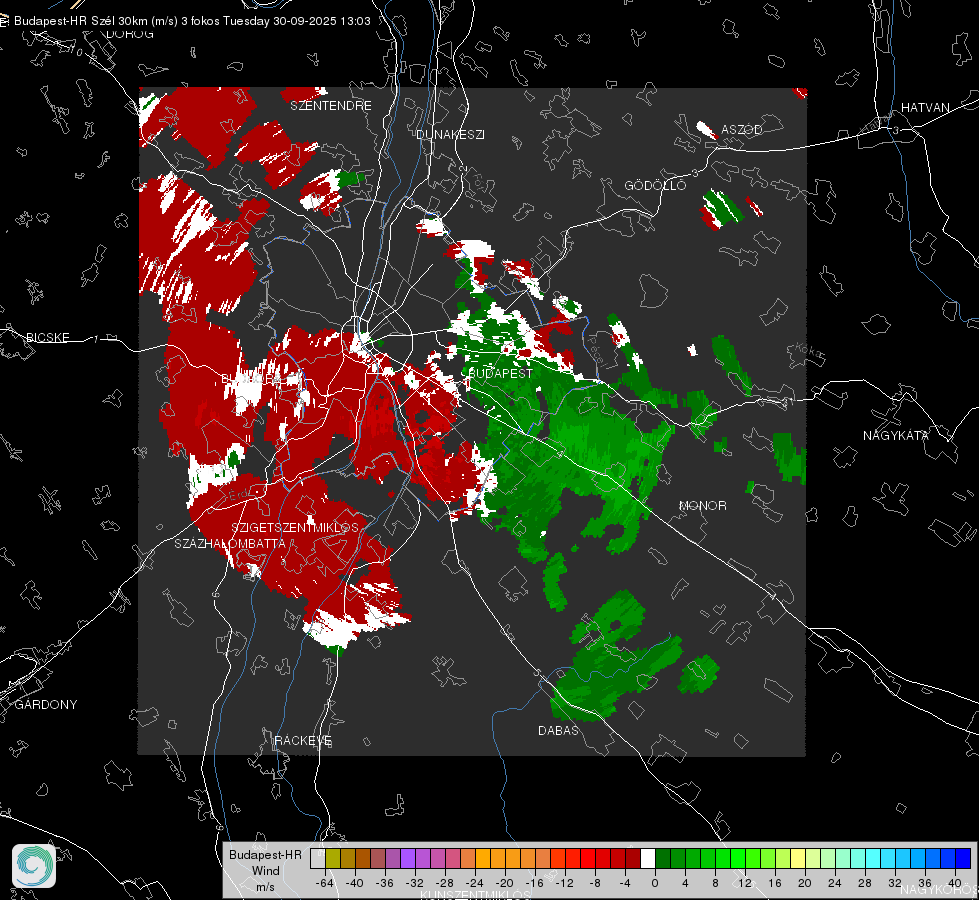979x900 pixels.
Task: Click the -40 value on the legend scale
Action: click(355, 883)
